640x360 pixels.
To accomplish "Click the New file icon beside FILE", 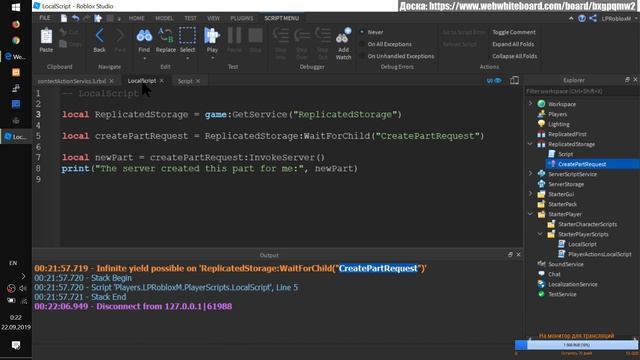I will pos(64,18).
